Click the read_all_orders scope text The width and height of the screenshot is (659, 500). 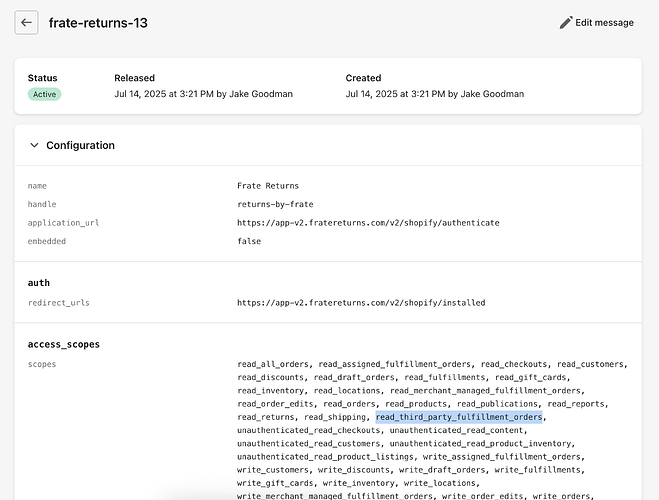click(272, 364)
